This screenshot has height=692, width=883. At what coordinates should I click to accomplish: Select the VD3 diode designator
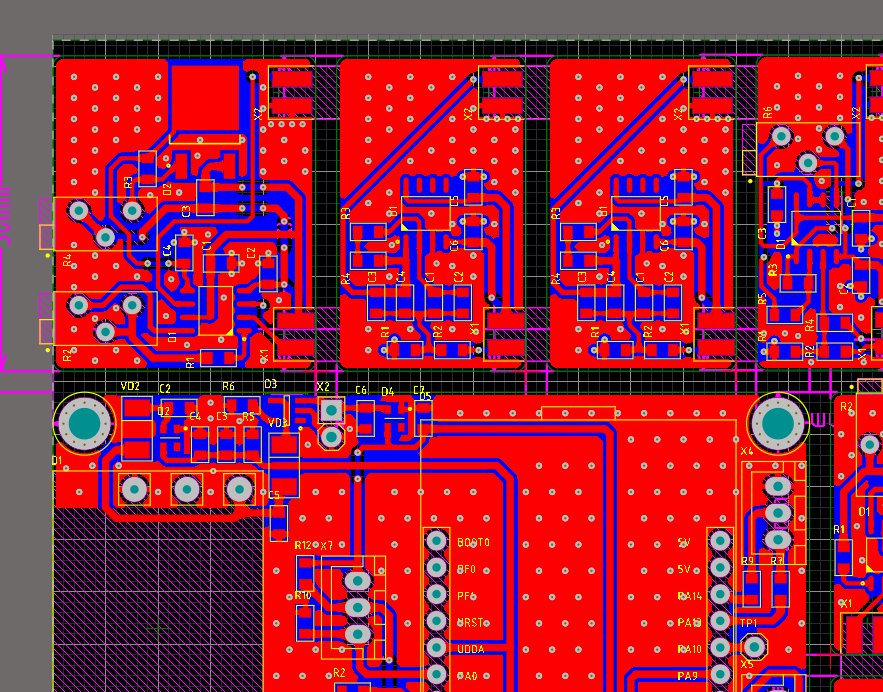click(278, 423)
